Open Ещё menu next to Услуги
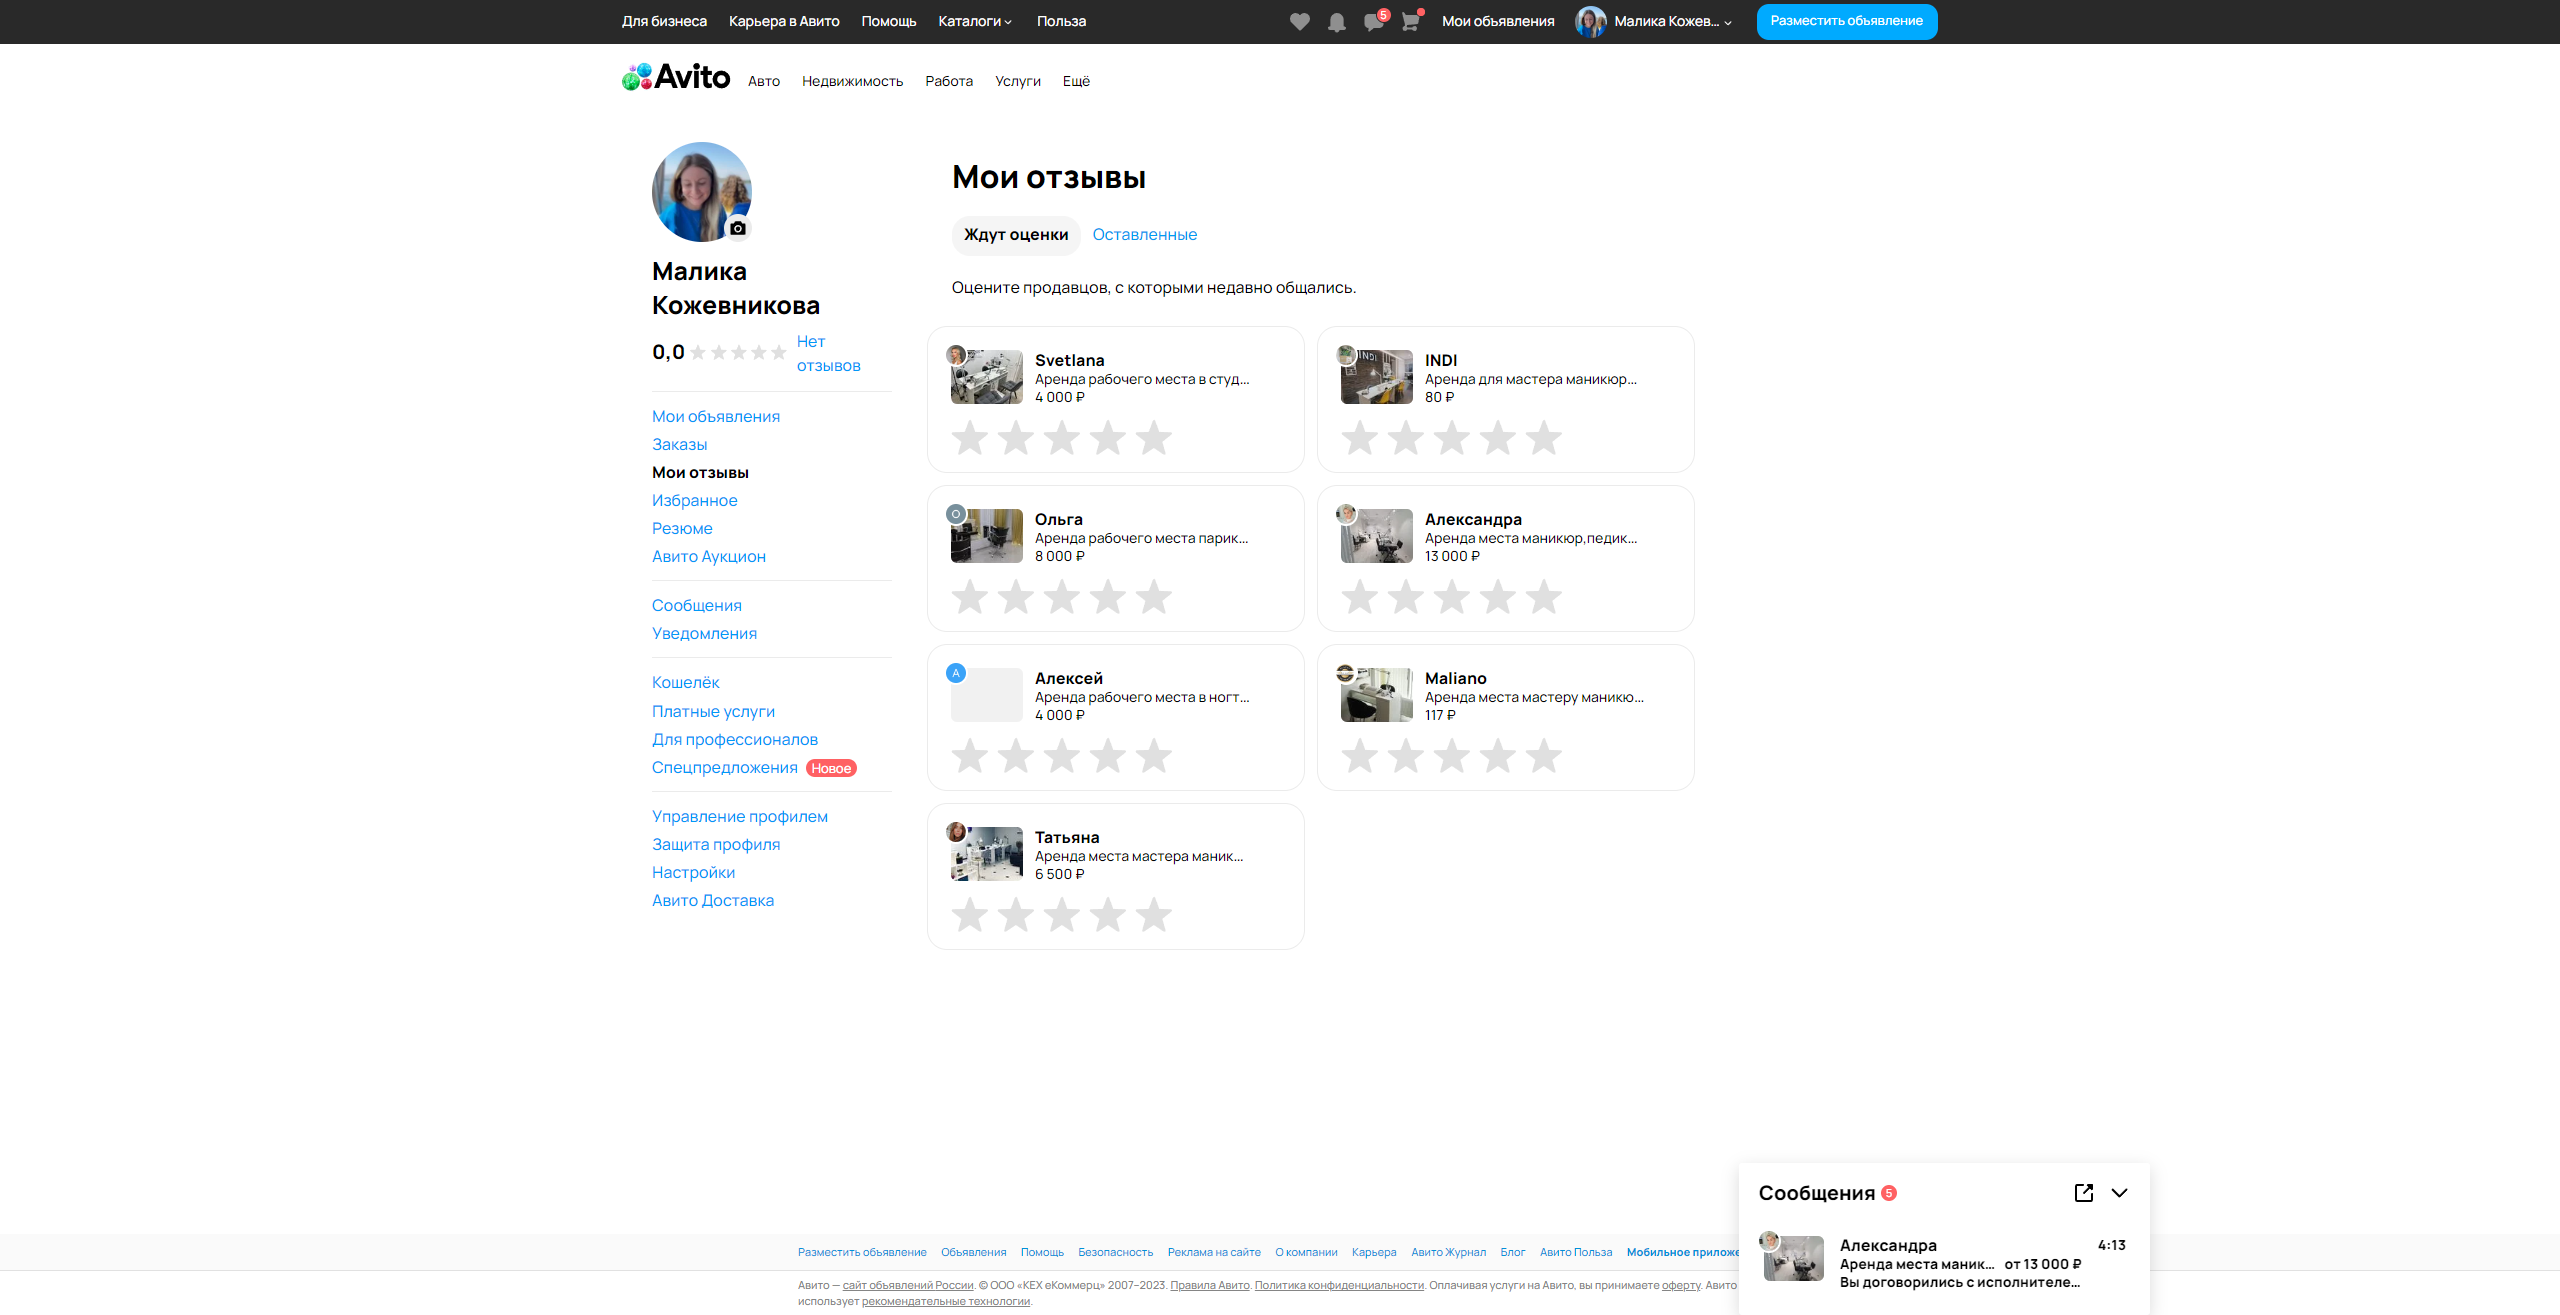Screen dimensions: 2560x1315 tap(1076, 81)
